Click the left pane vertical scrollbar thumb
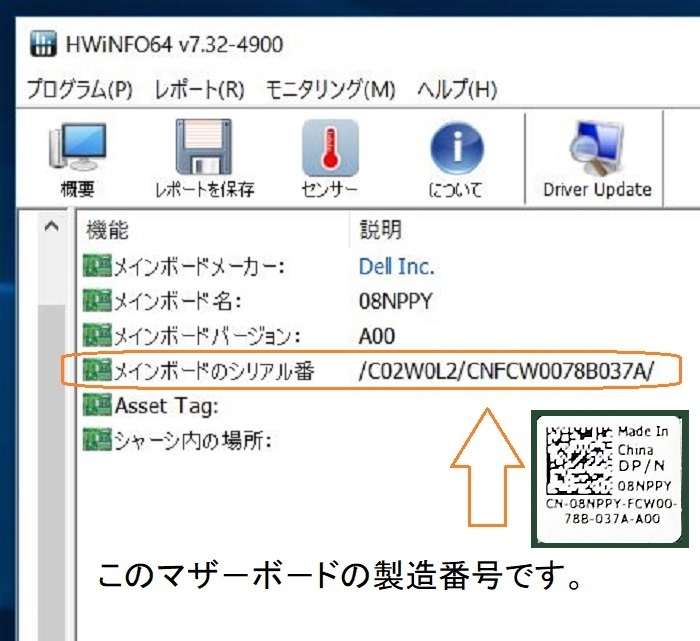The width and height of the screenshot is (700, 641). click(x=52, y=473)
